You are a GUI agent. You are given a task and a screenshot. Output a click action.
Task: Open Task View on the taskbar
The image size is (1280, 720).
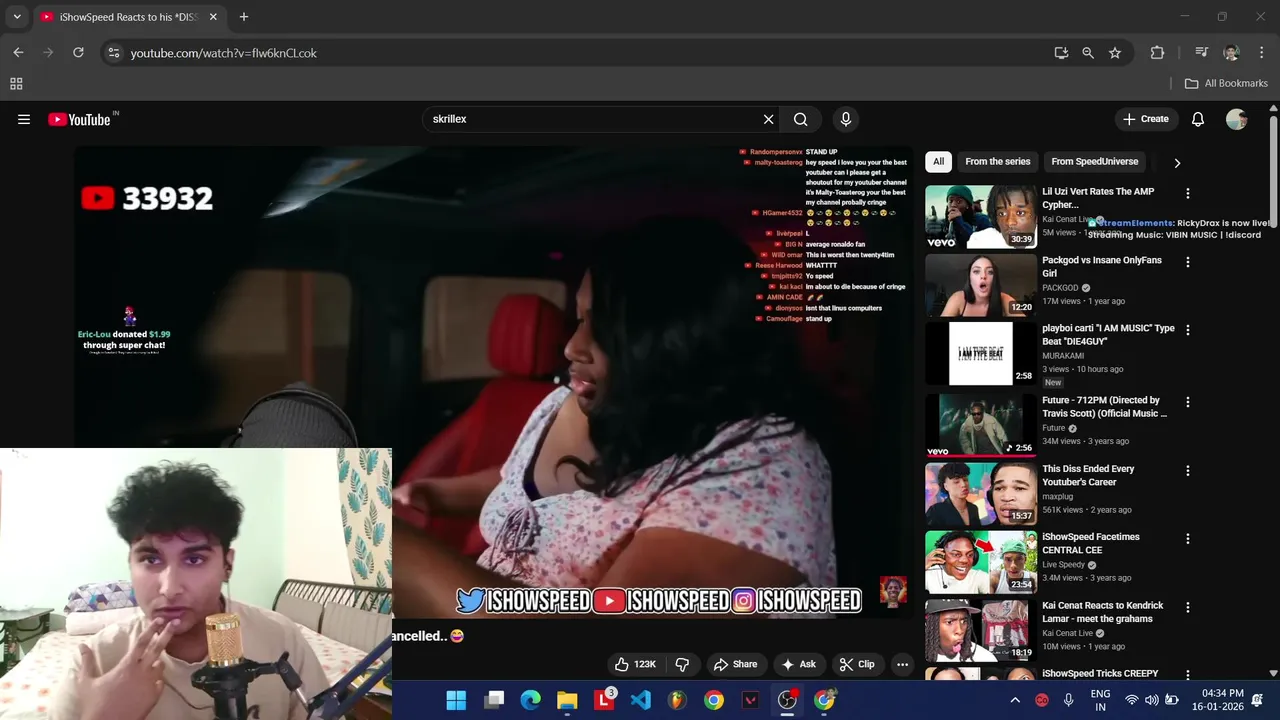click(494, 700)
